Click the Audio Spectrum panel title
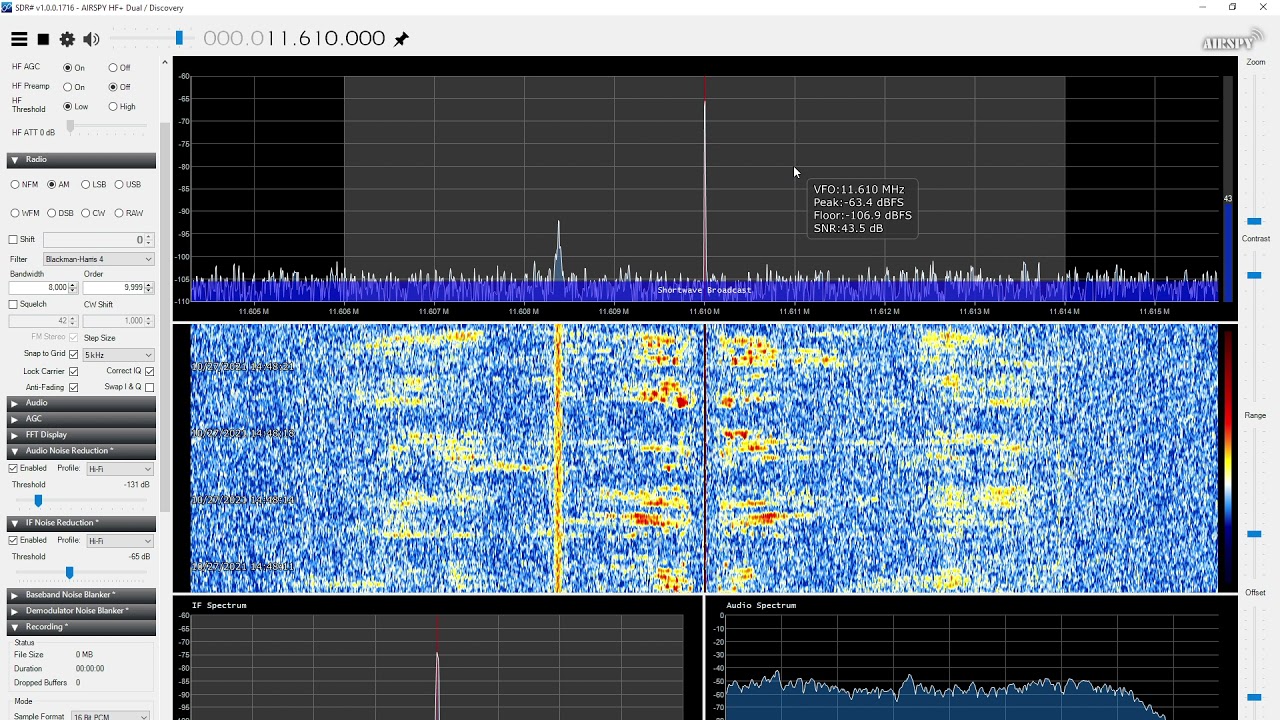 coord(761,605)
